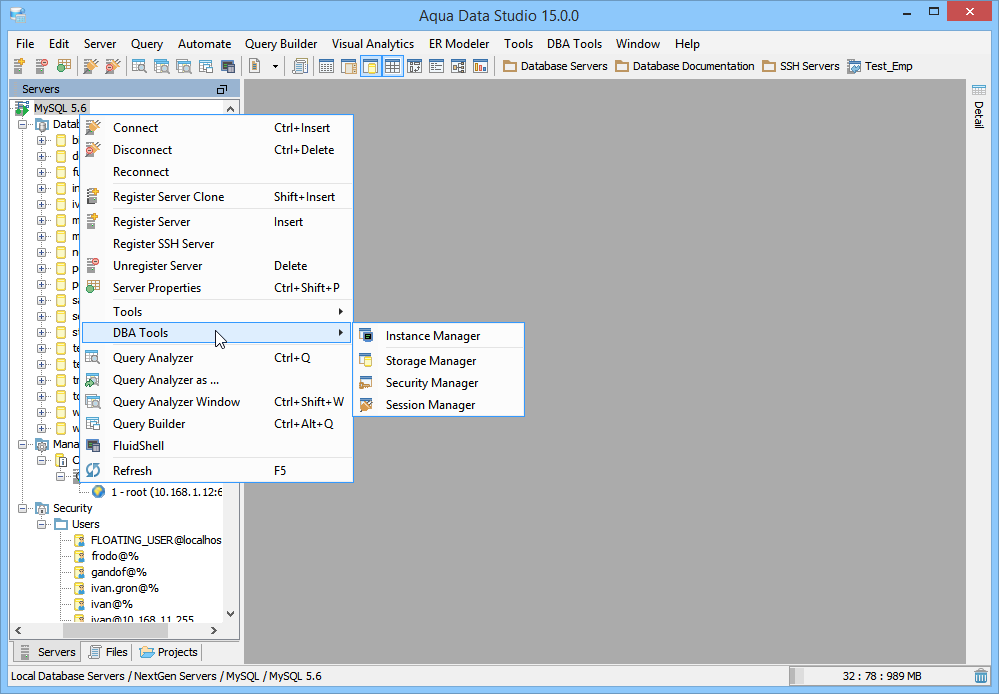The image size is (999, 694).
Task: Toggle the highlighted yellow-cylinder view toolbar button
Action: 371,66
